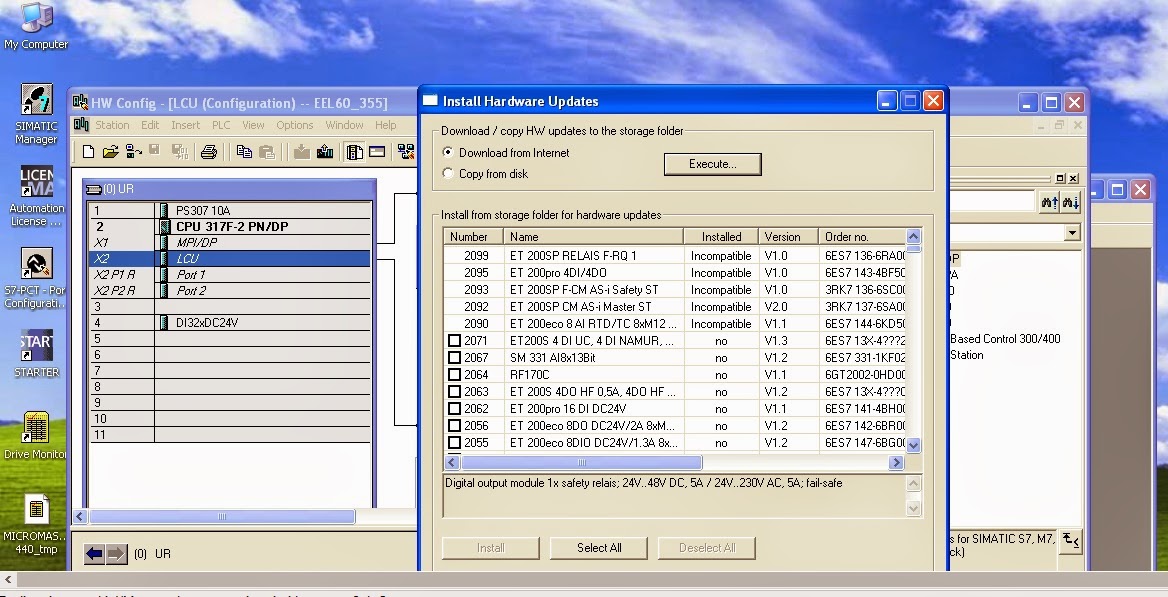Copy the selected module
Screen dimensions: 1168x597
click(244, 150)
